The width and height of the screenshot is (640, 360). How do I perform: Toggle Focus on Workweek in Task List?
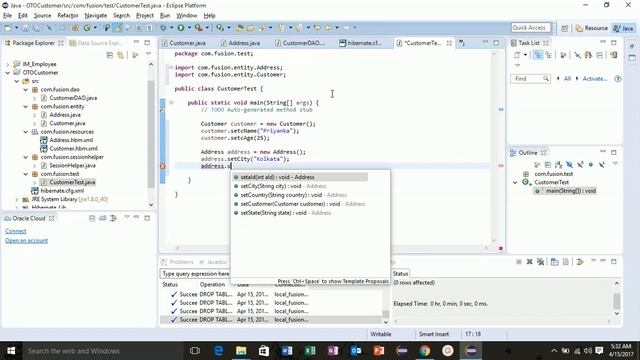(x=563, y=55)
